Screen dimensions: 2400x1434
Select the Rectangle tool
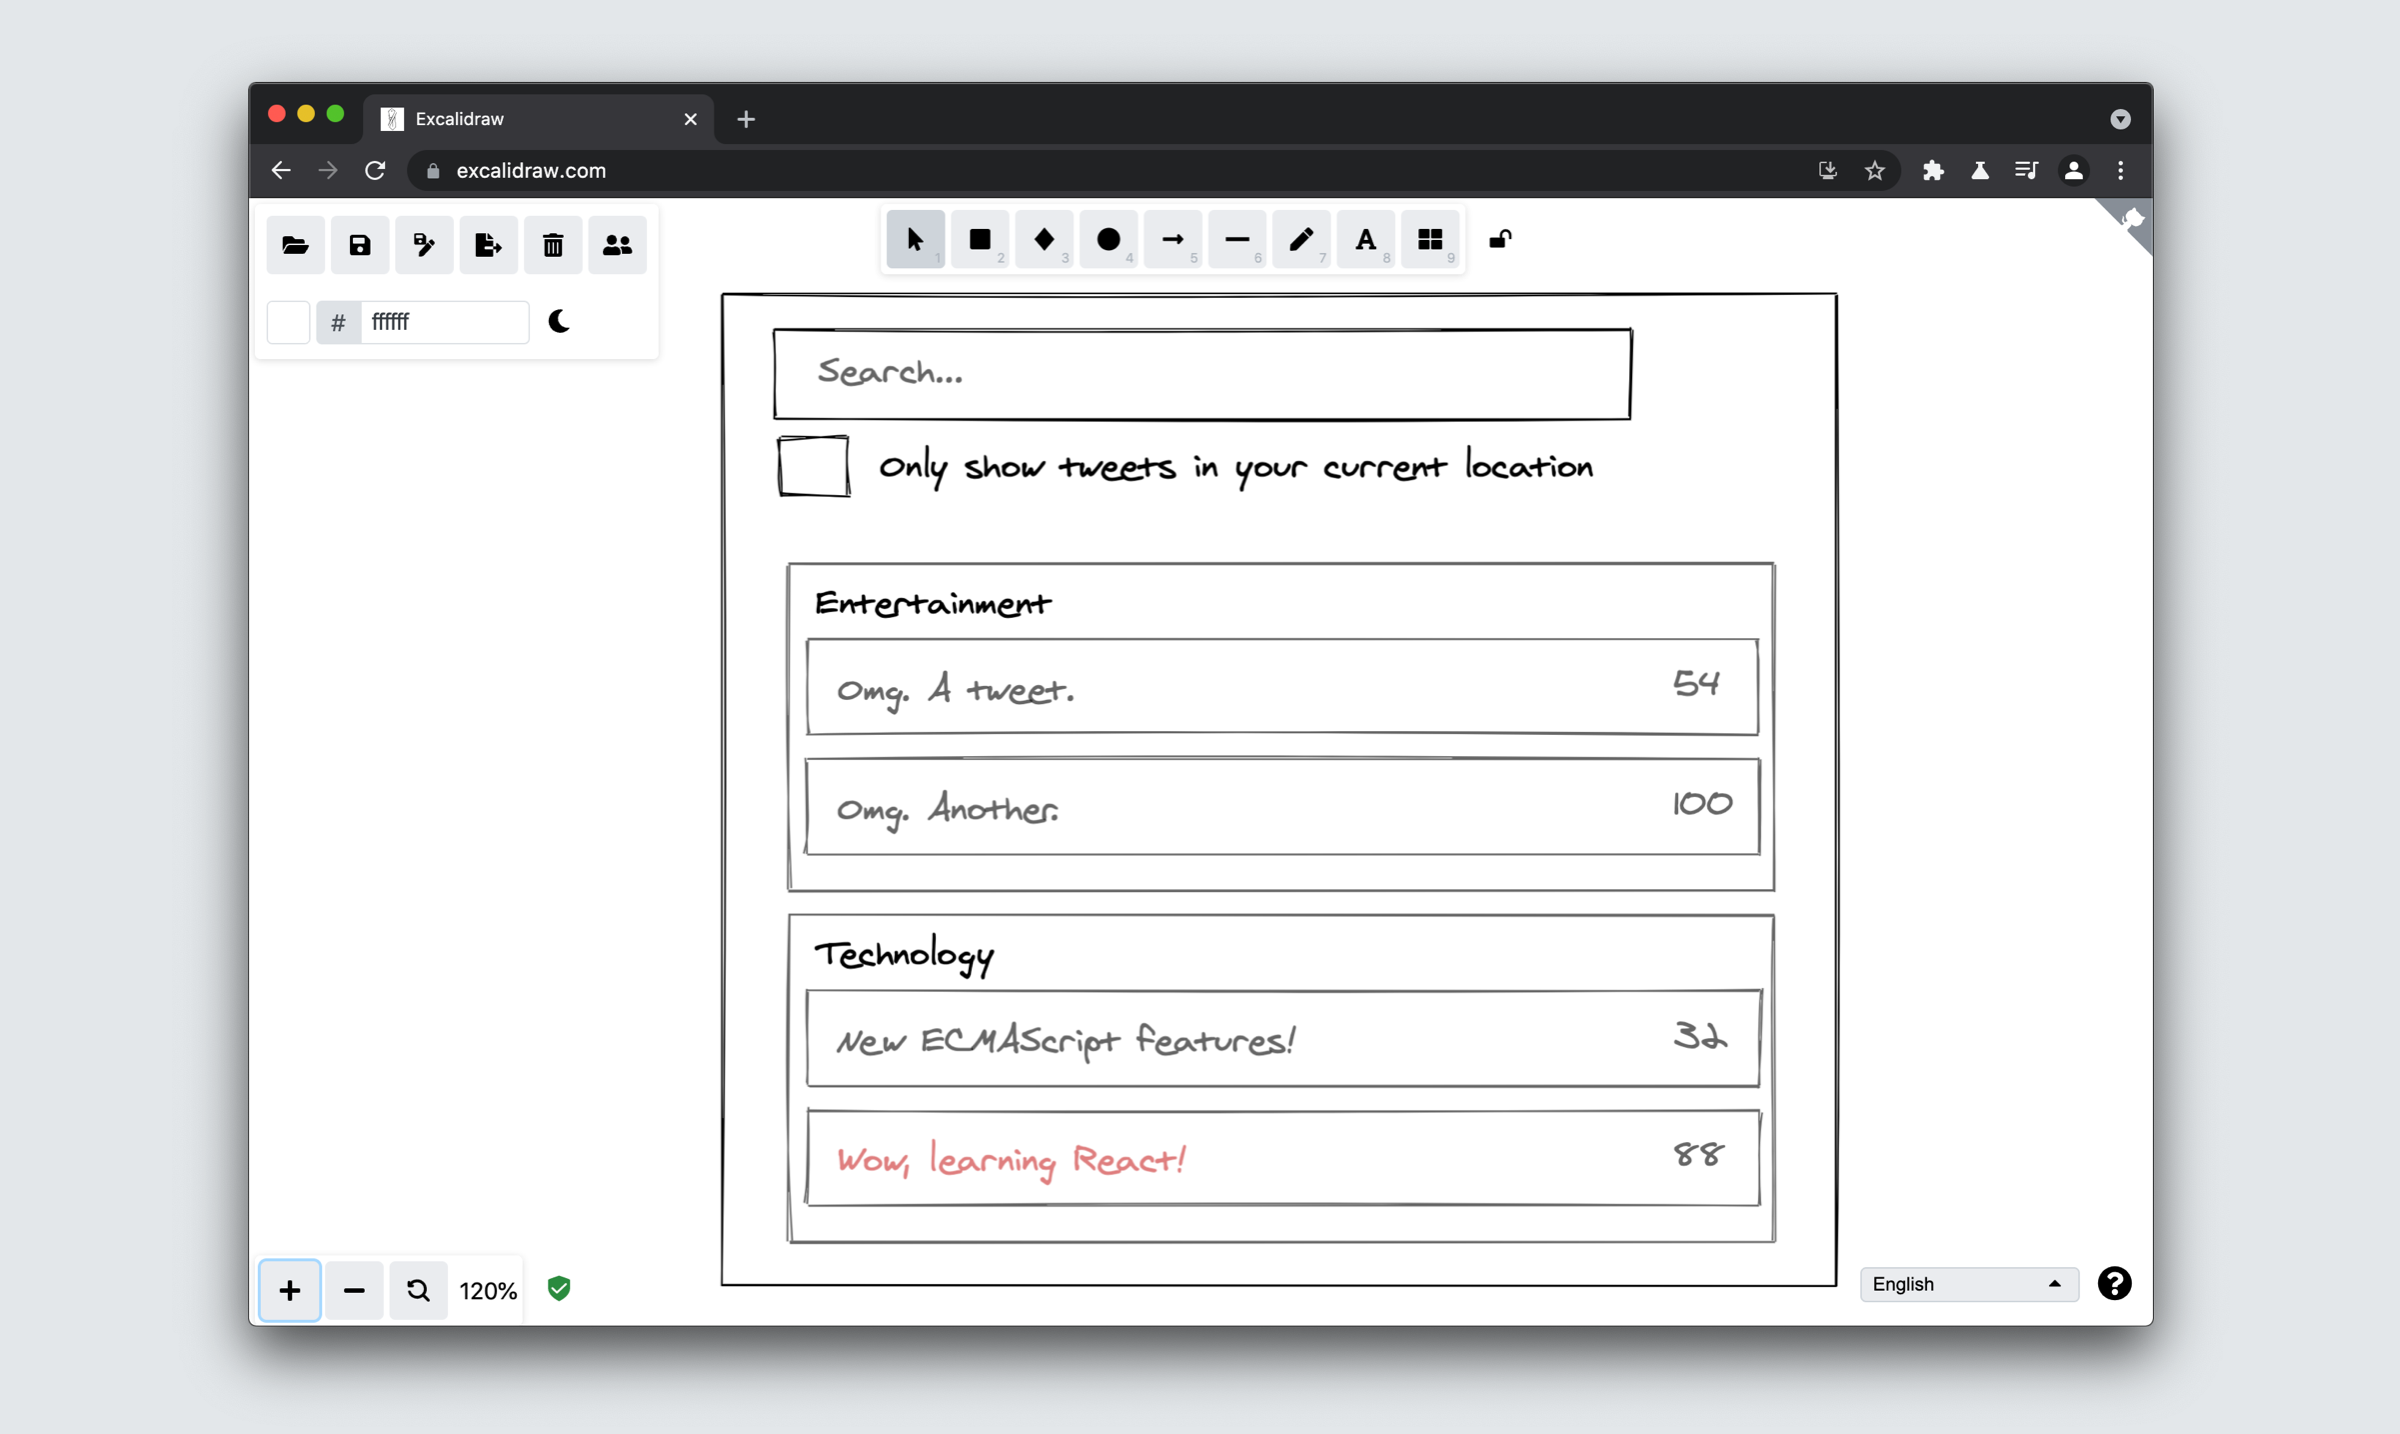pyautogui.click(x=980, y=240)
